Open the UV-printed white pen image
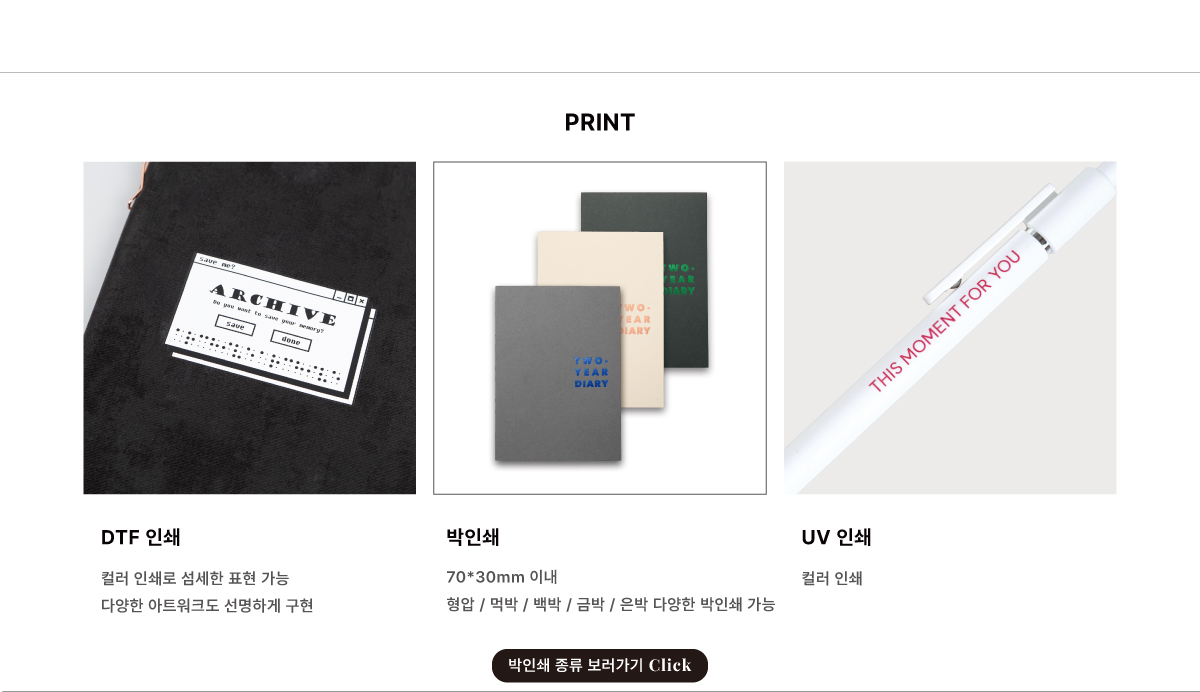Viewport: 1200px width, 692px height. [x=950, y=328]
